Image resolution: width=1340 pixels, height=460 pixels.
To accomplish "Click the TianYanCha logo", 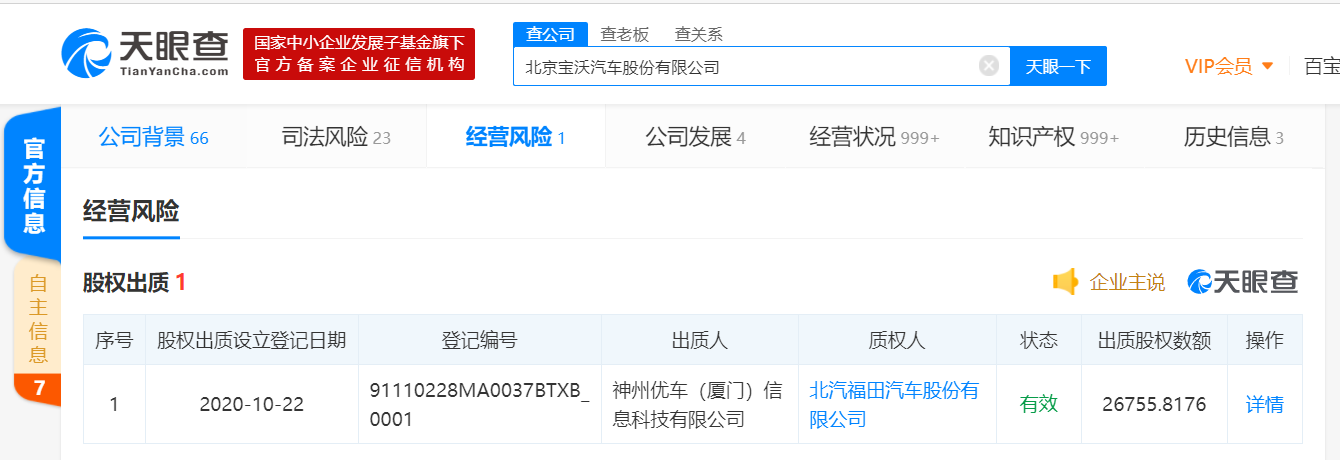I will (x=146, y=53).
